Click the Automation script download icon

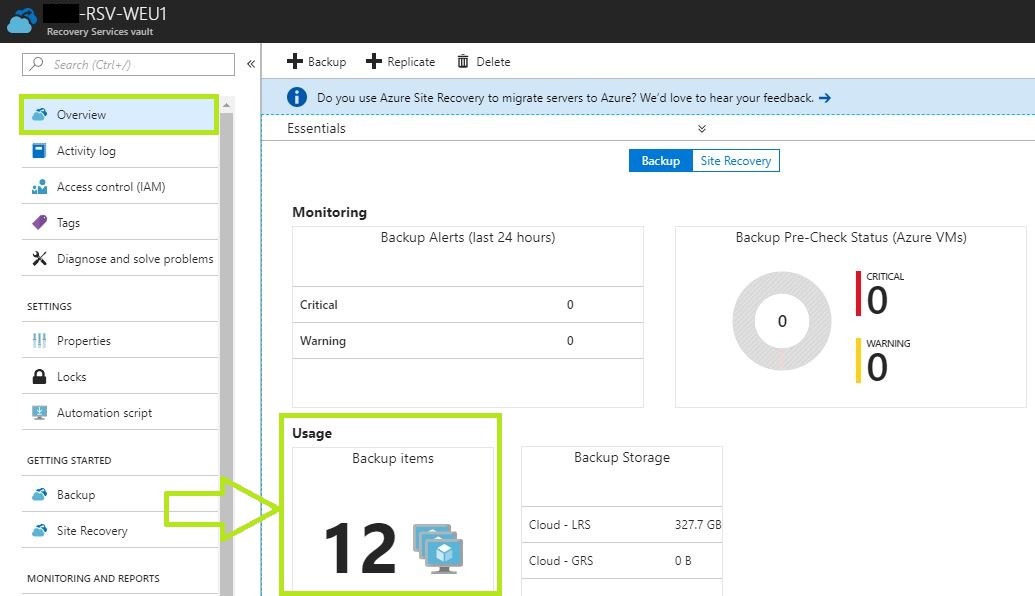[40, 413]
